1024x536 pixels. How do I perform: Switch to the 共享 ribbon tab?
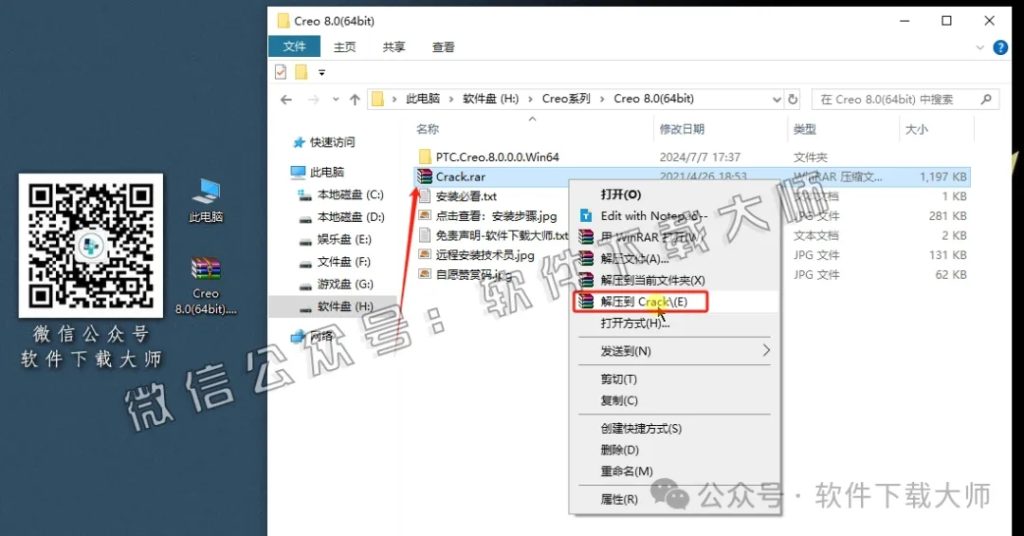(394, 47)
